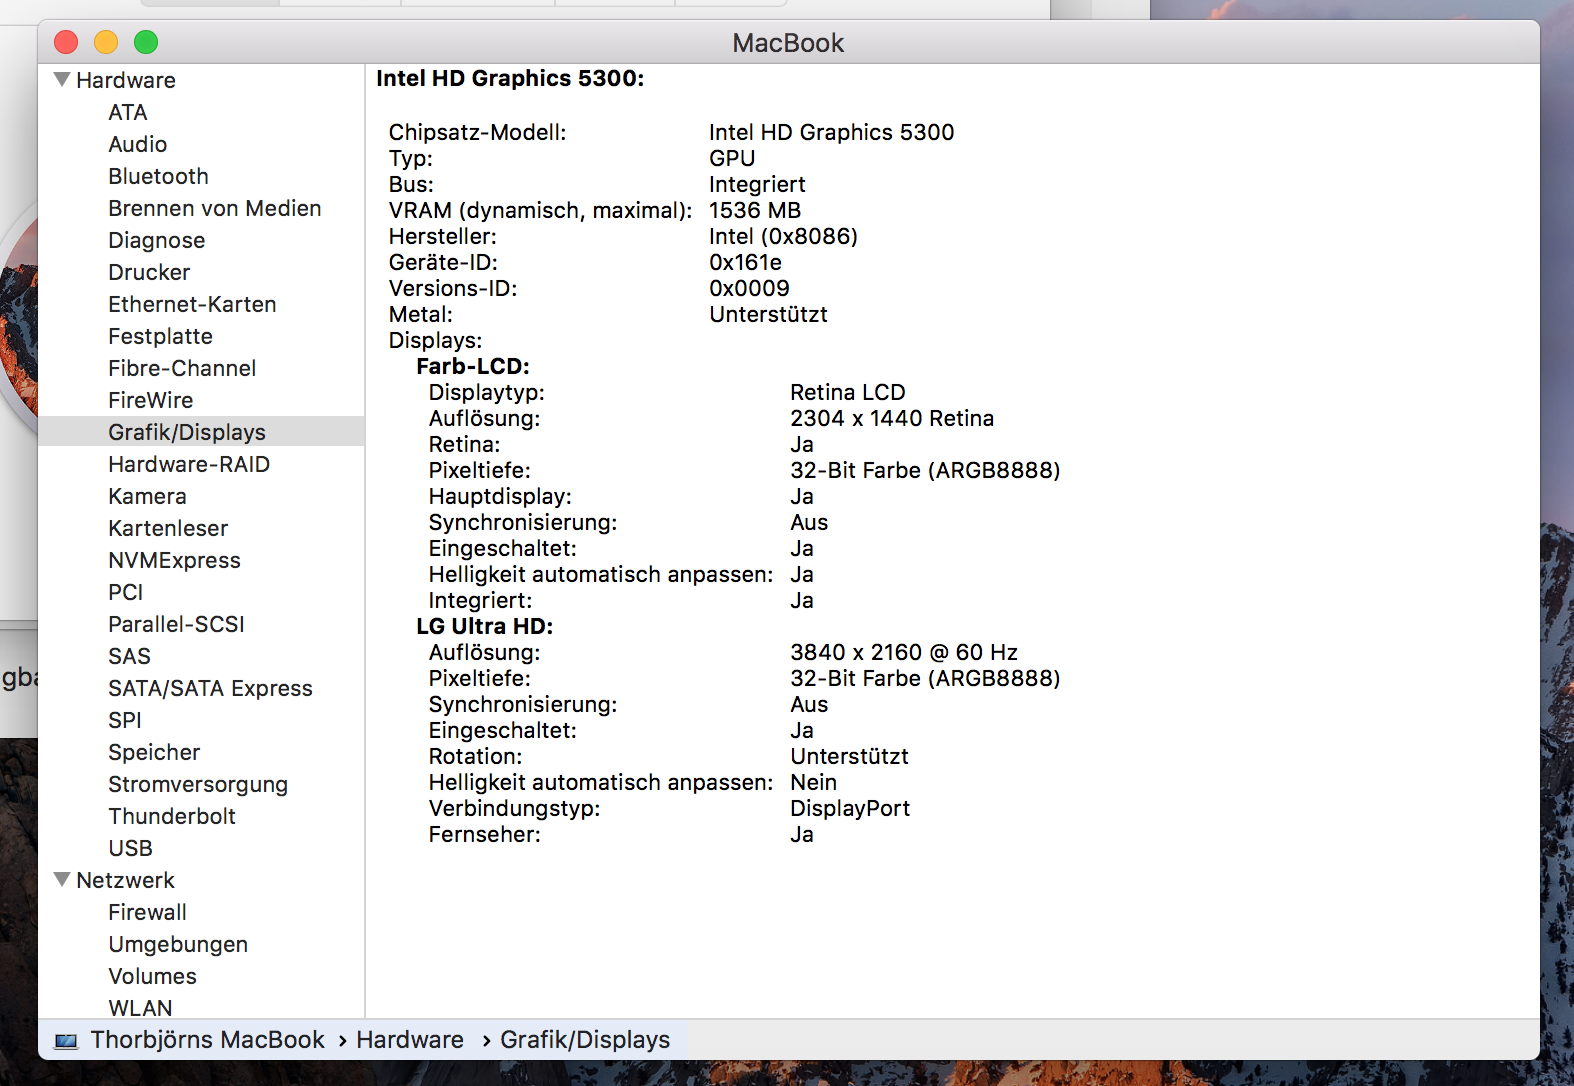This screenshot has width=1574, height=1086.
Task: Click the Netzwerk category label in sidebar
Action: (x=126, y=880)
